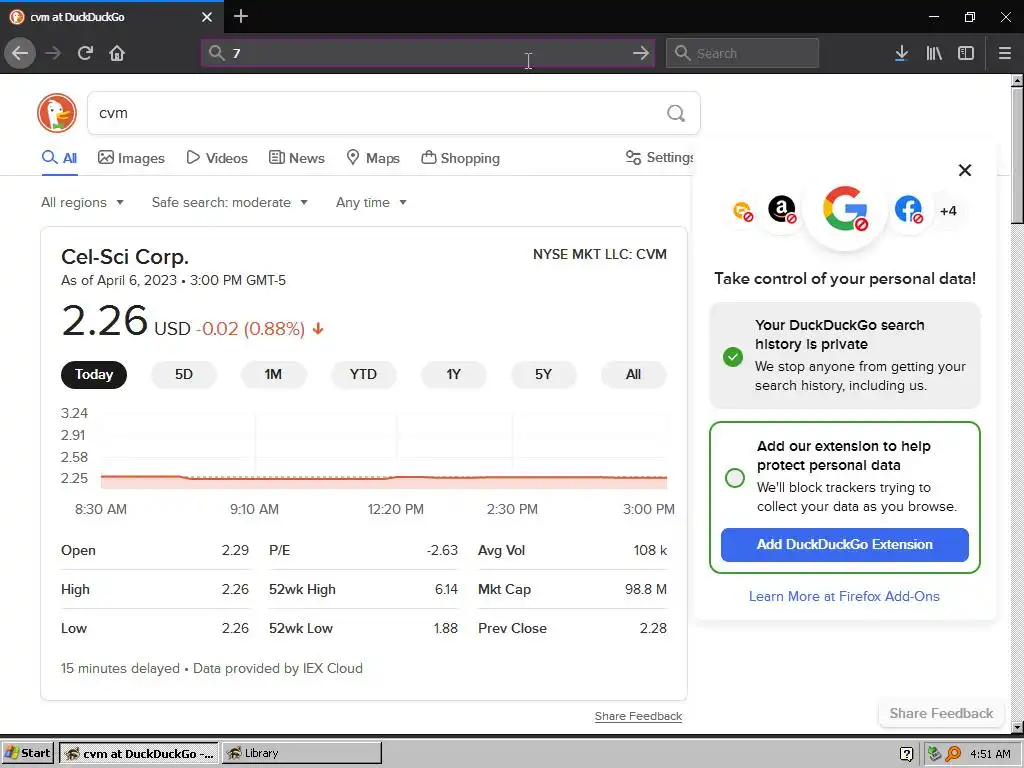
Task: Expand the Any time dropdown
Action: (371, 202)
